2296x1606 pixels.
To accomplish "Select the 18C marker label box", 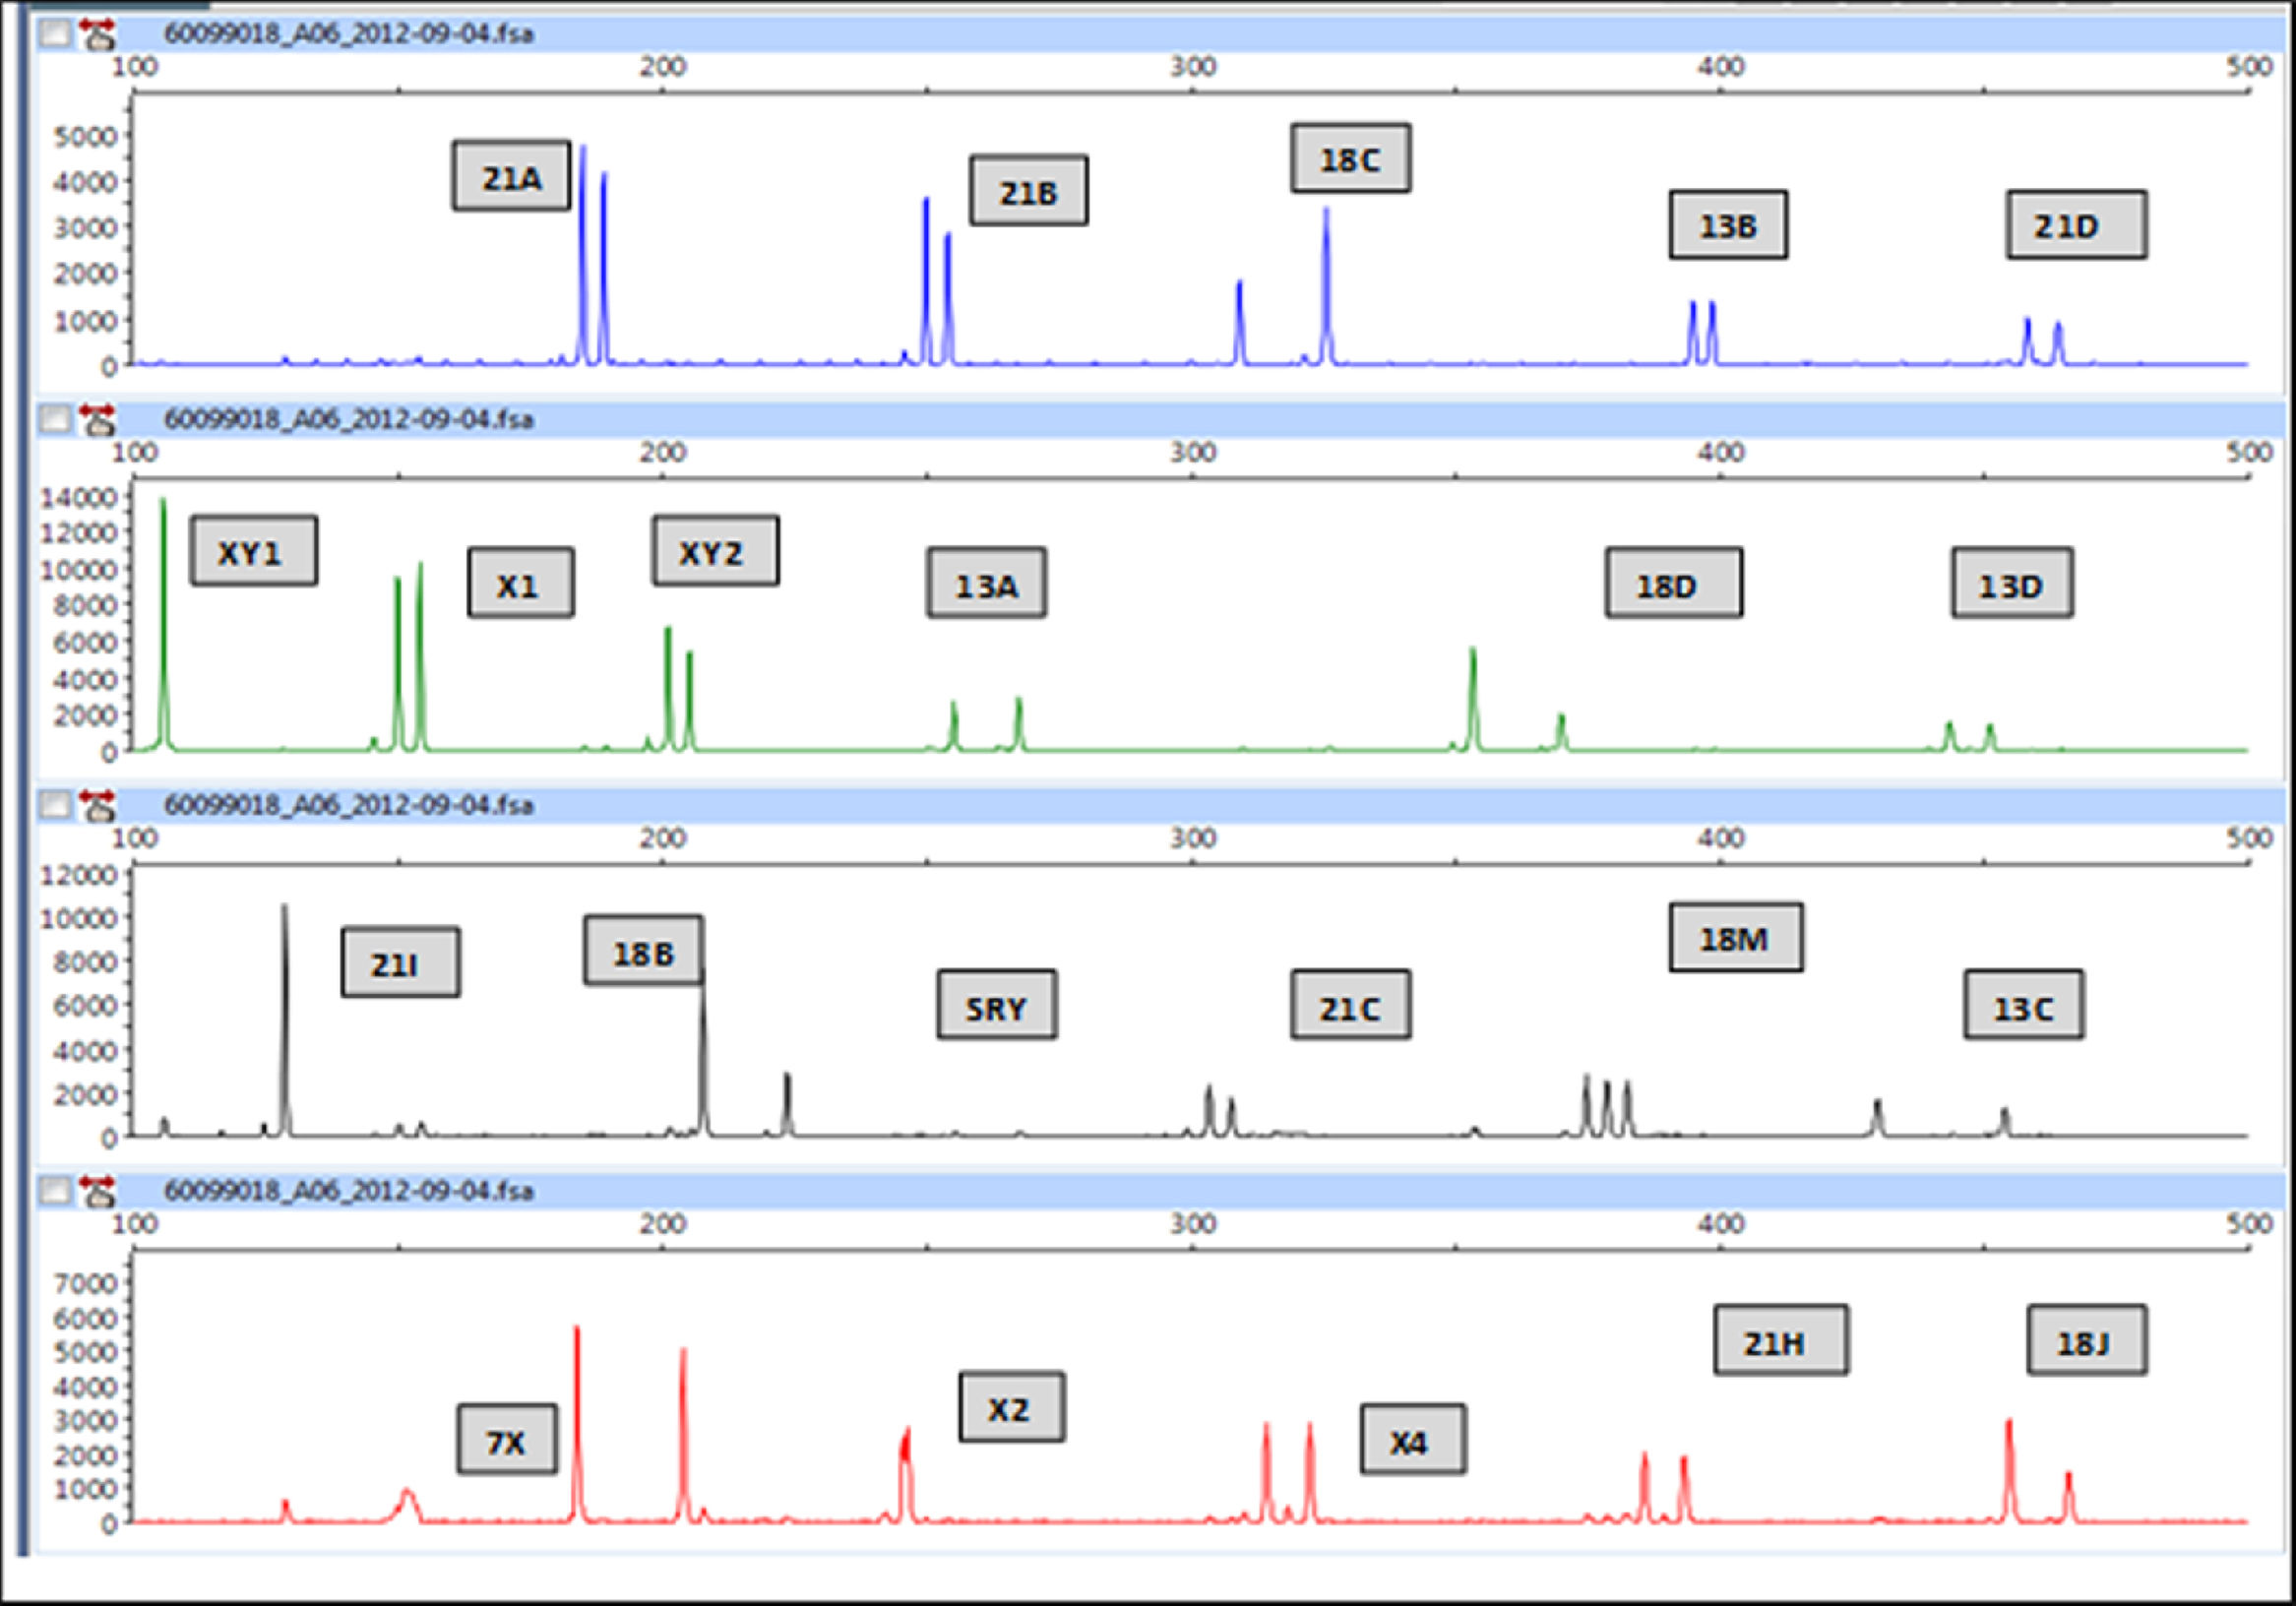I will click(1350, 158).
